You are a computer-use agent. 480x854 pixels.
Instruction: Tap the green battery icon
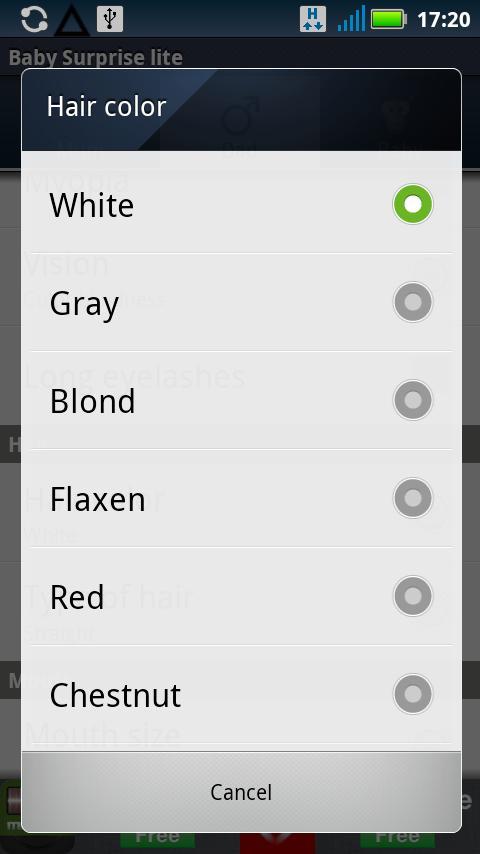click(389, 19)
